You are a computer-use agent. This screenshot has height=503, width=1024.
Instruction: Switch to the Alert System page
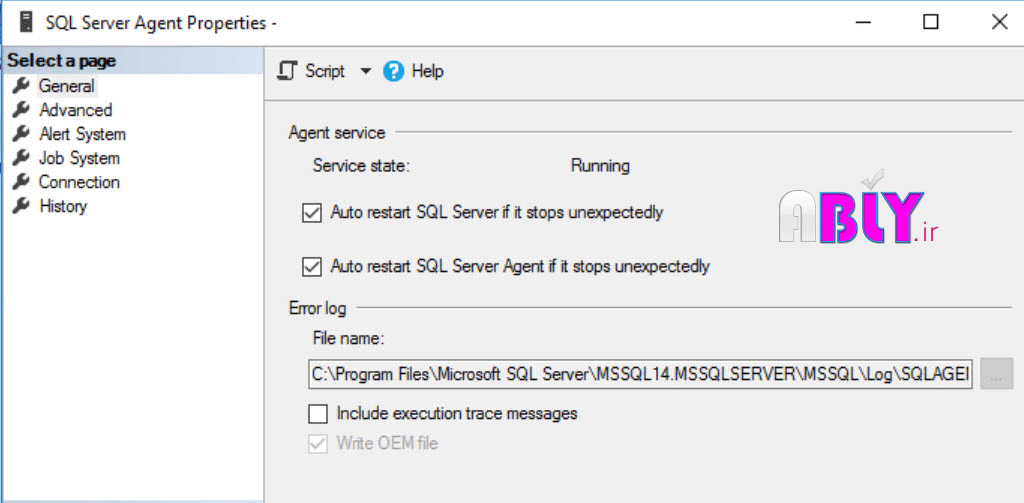tap(82, 134)
